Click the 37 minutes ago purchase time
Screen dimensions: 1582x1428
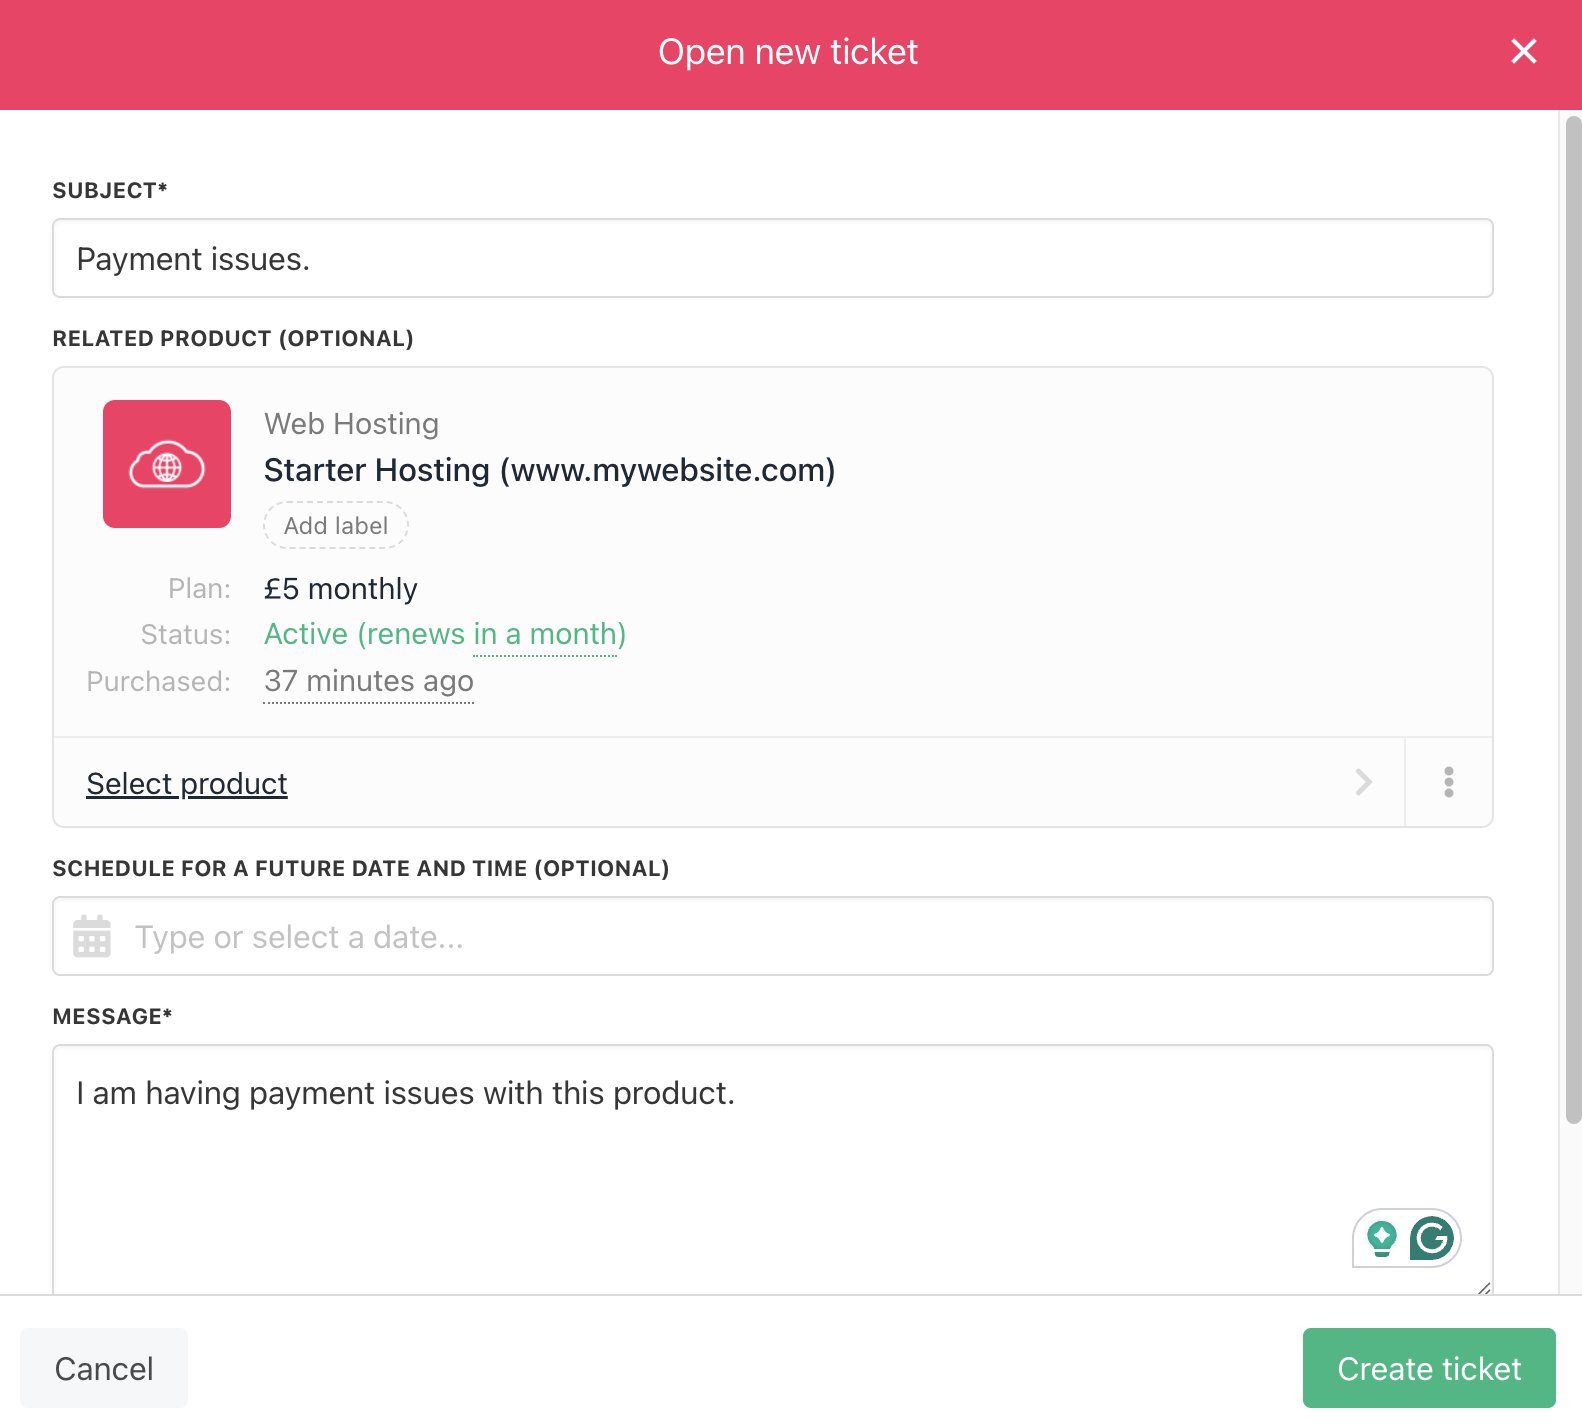369,681
